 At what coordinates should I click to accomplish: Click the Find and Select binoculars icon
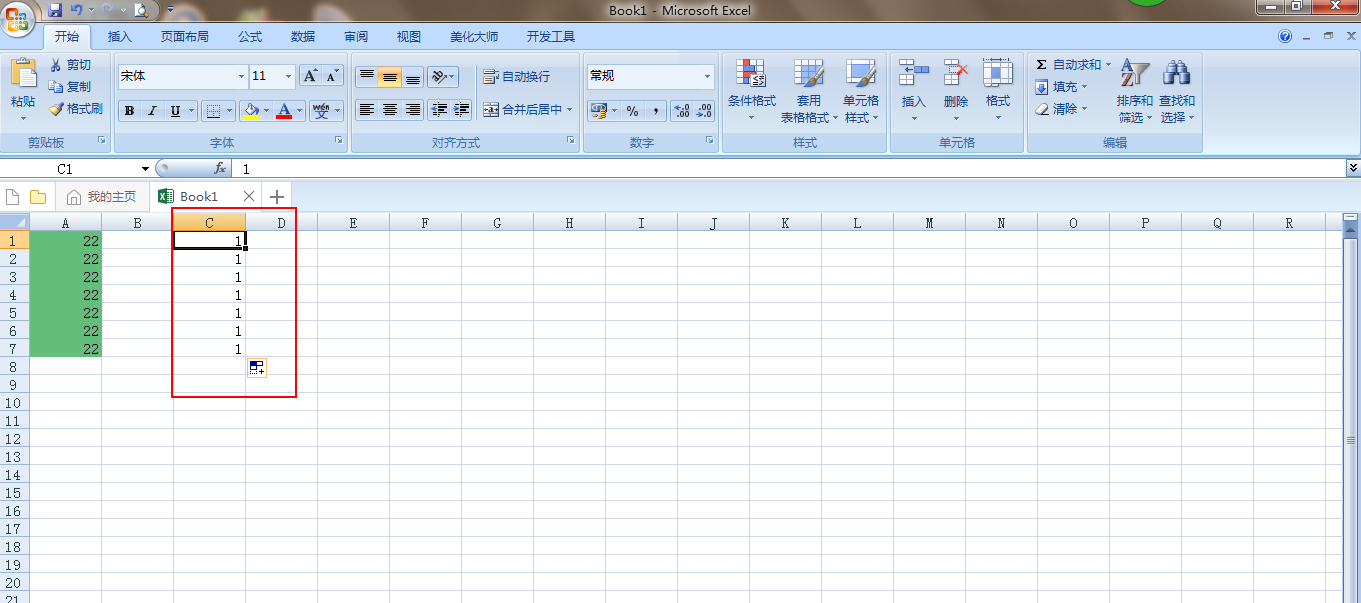(1176, 74)
